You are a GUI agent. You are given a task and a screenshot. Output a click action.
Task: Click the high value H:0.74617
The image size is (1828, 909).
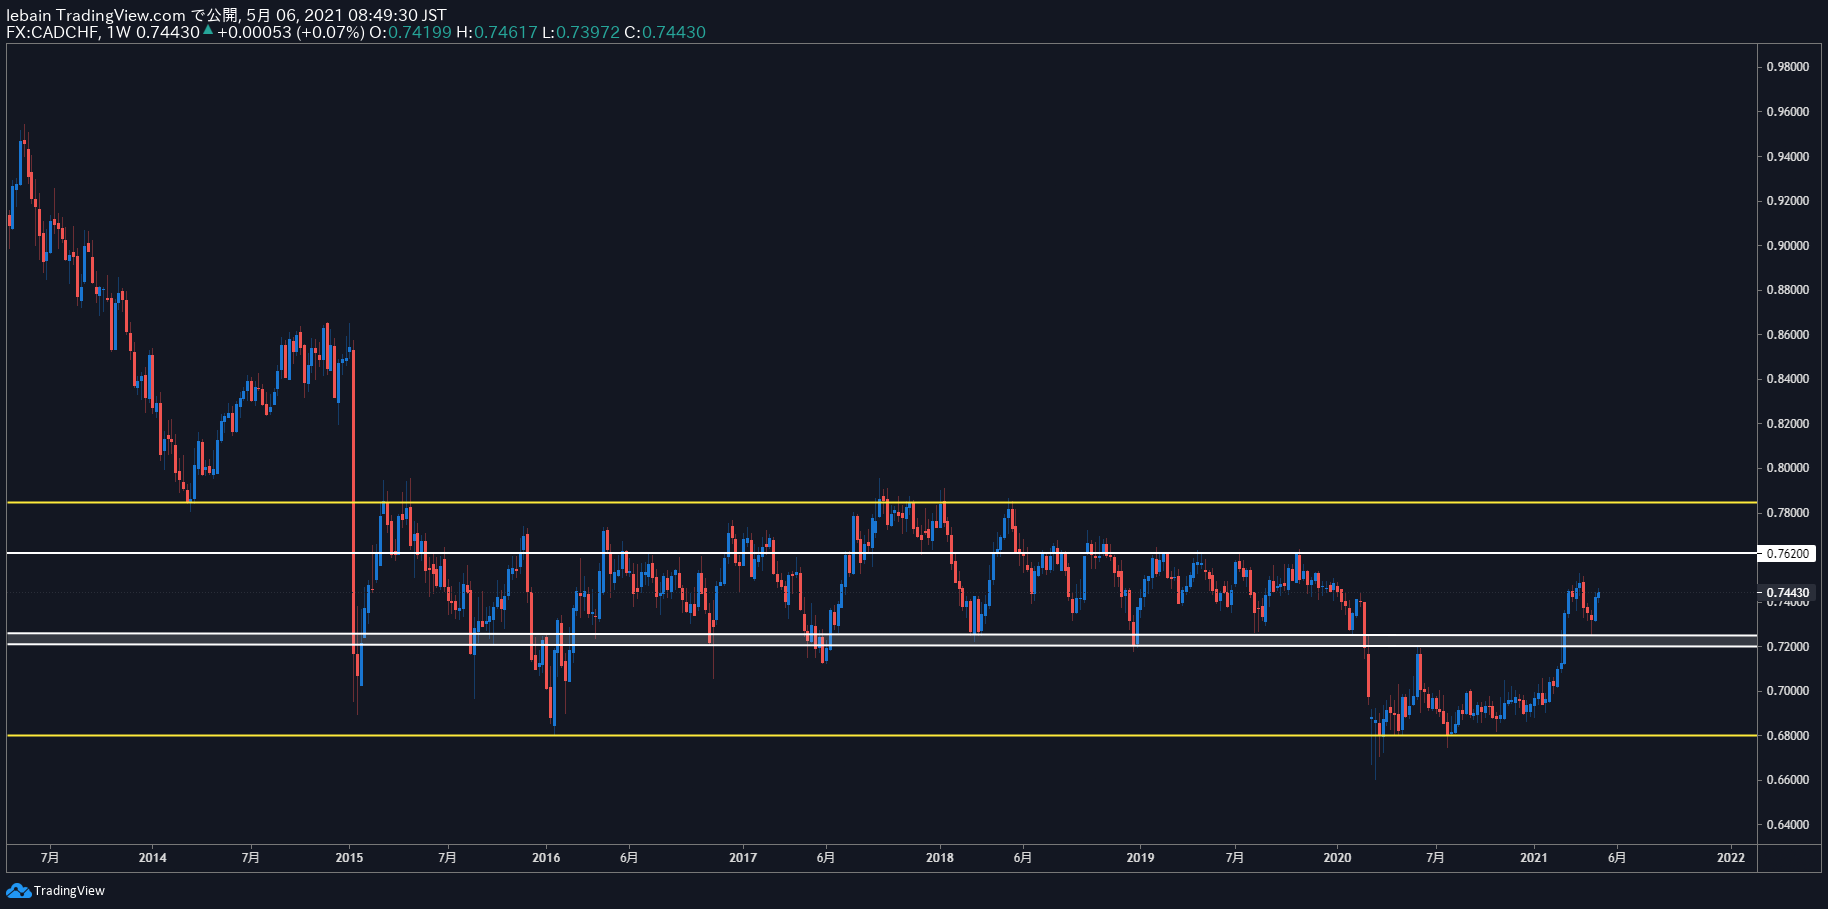click(497, 32)
